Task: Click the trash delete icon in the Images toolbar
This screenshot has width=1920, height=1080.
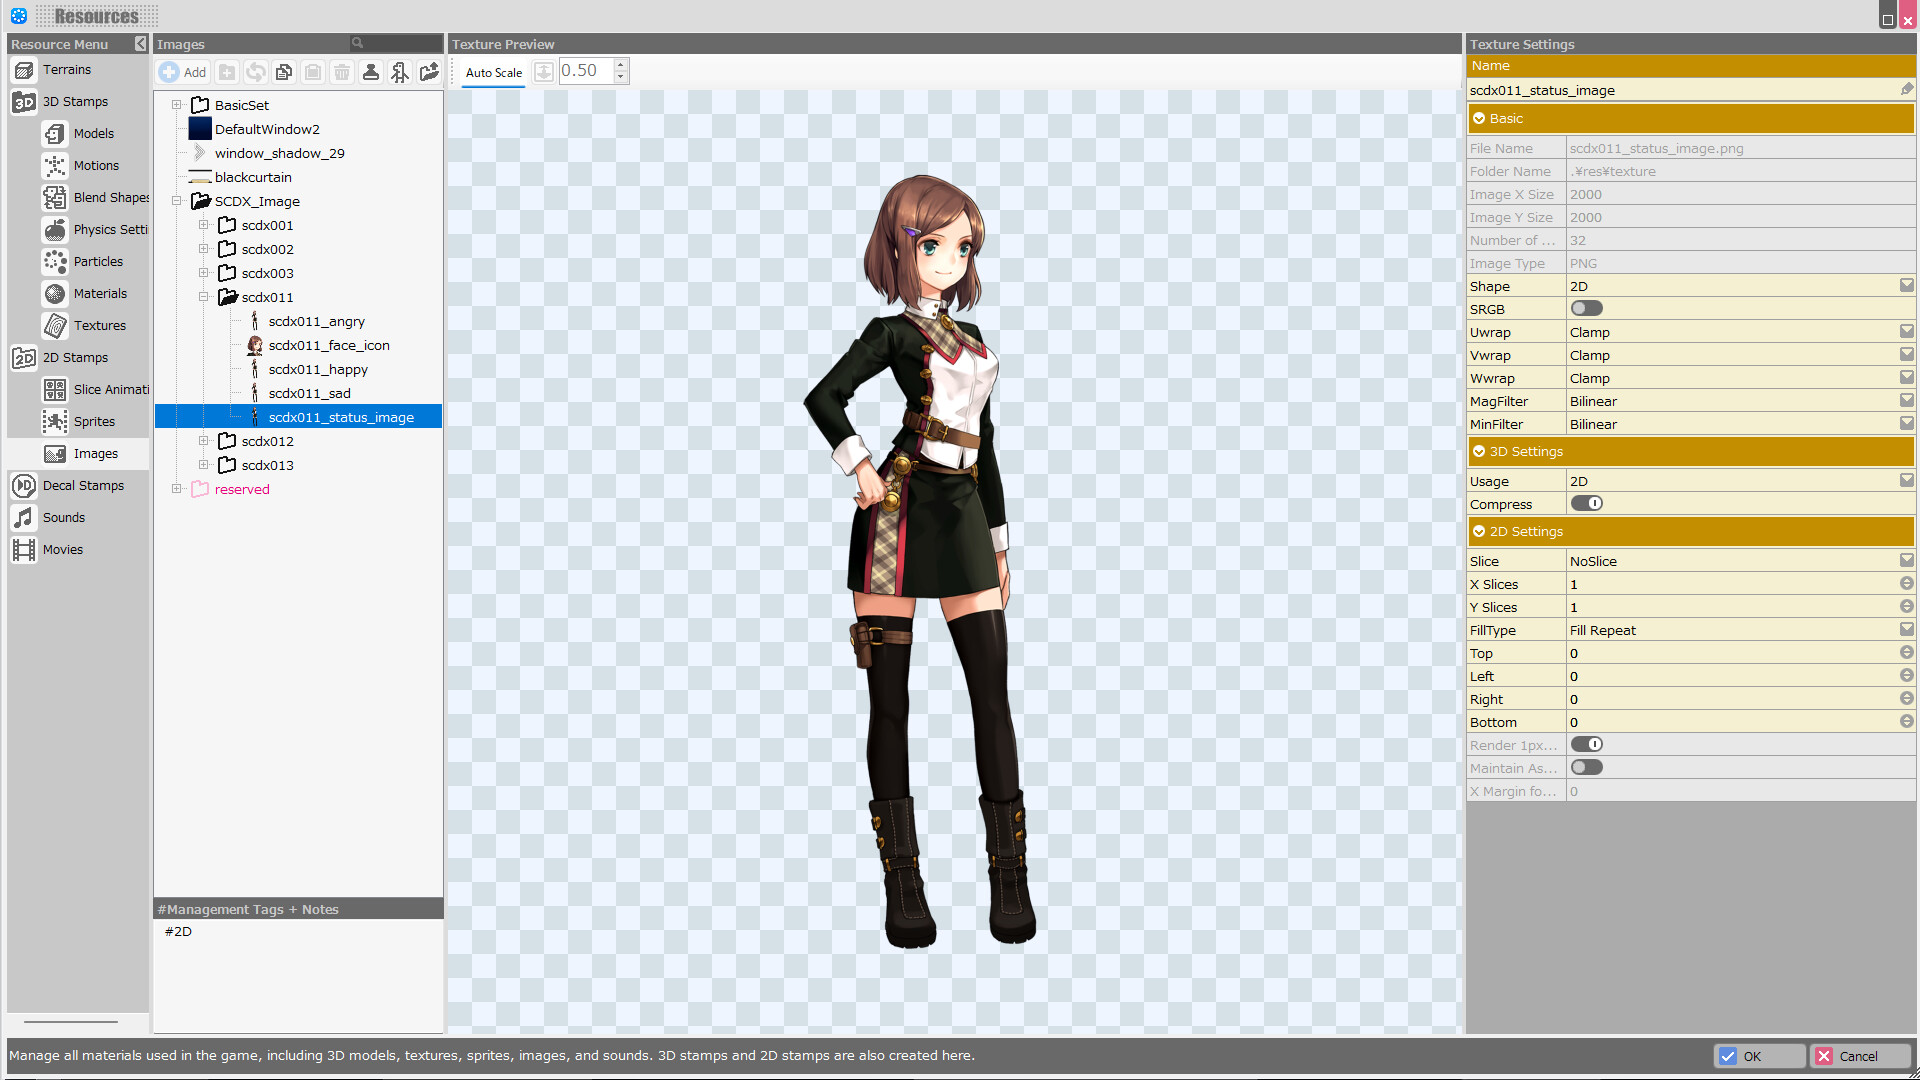Action: pyautogui.click(x=341, y=72)
